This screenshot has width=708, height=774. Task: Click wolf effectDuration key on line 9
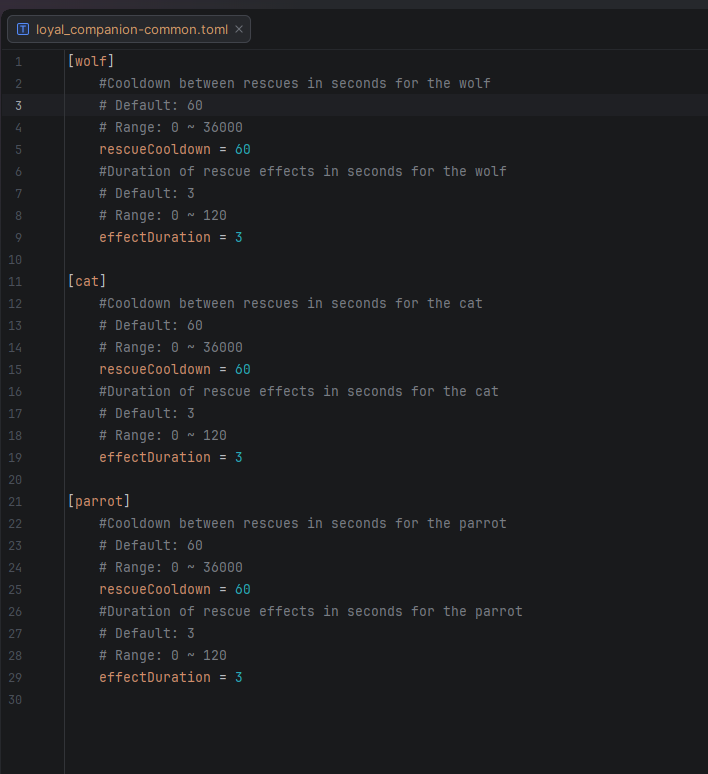[x=155, y=237]
